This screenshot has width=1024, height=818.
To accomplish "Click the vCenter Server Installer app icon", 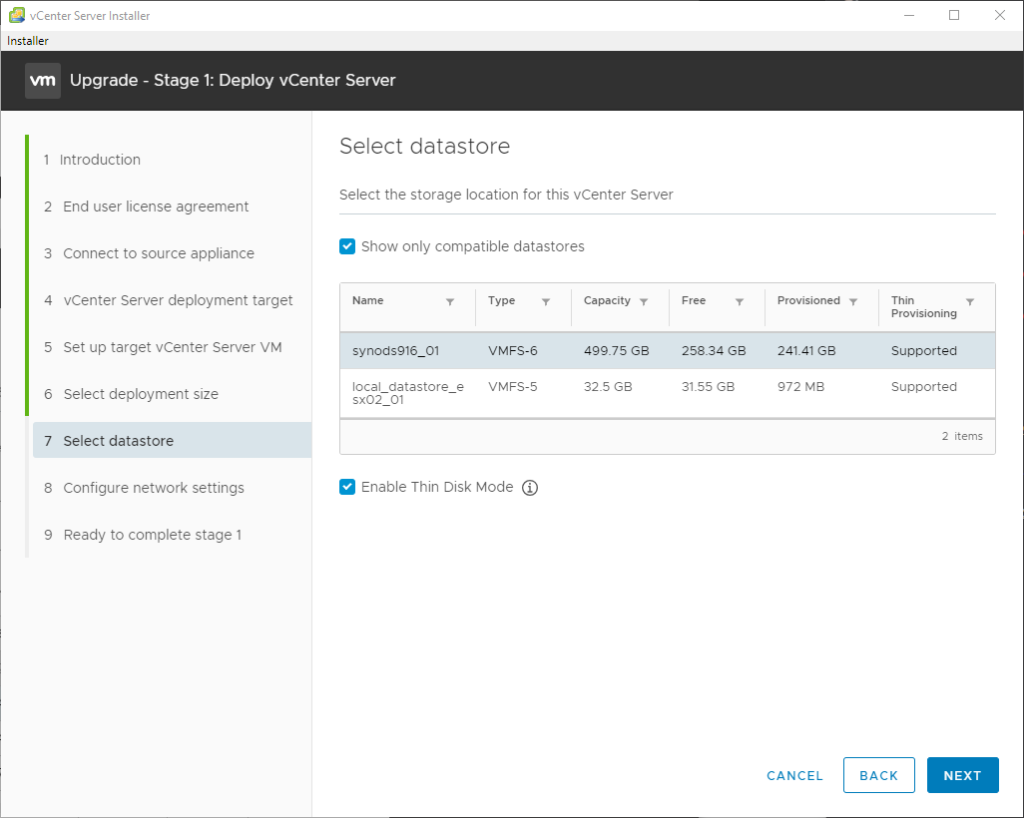I will 16,15.
